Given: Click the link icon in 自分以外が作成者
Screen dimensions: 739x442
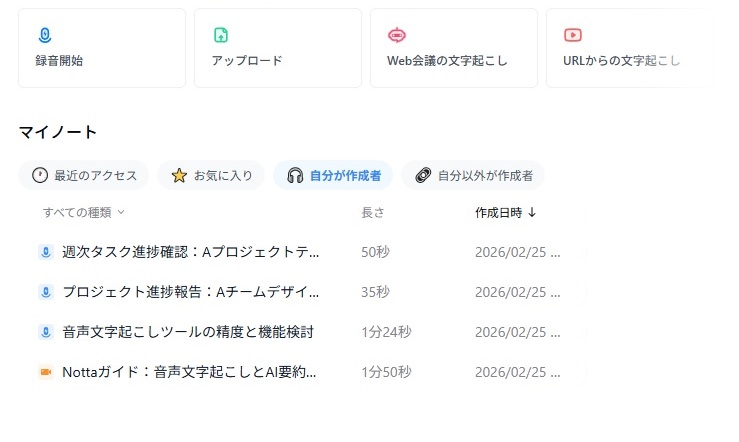Looking at the screenshot, I should (x=423, y=175).
